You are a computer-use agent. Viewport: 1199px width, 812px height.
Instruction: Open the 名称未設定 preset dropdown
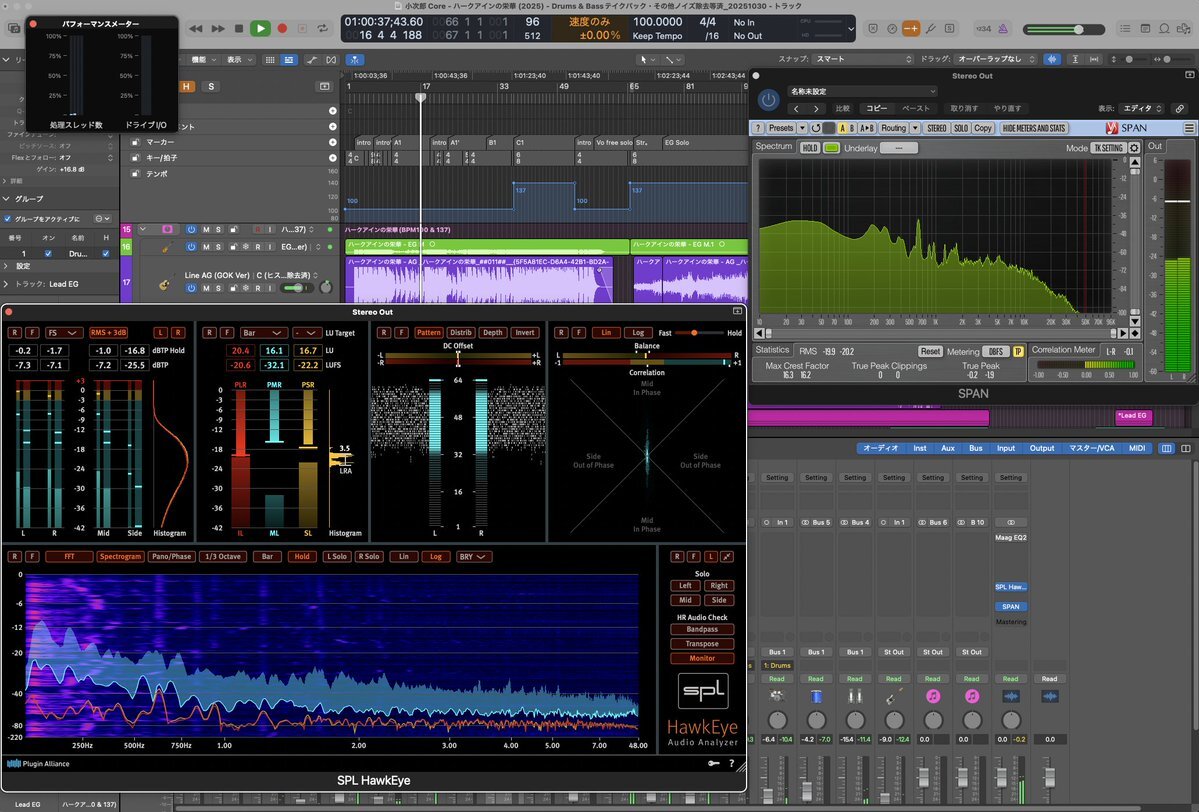[x=860, y=91]
